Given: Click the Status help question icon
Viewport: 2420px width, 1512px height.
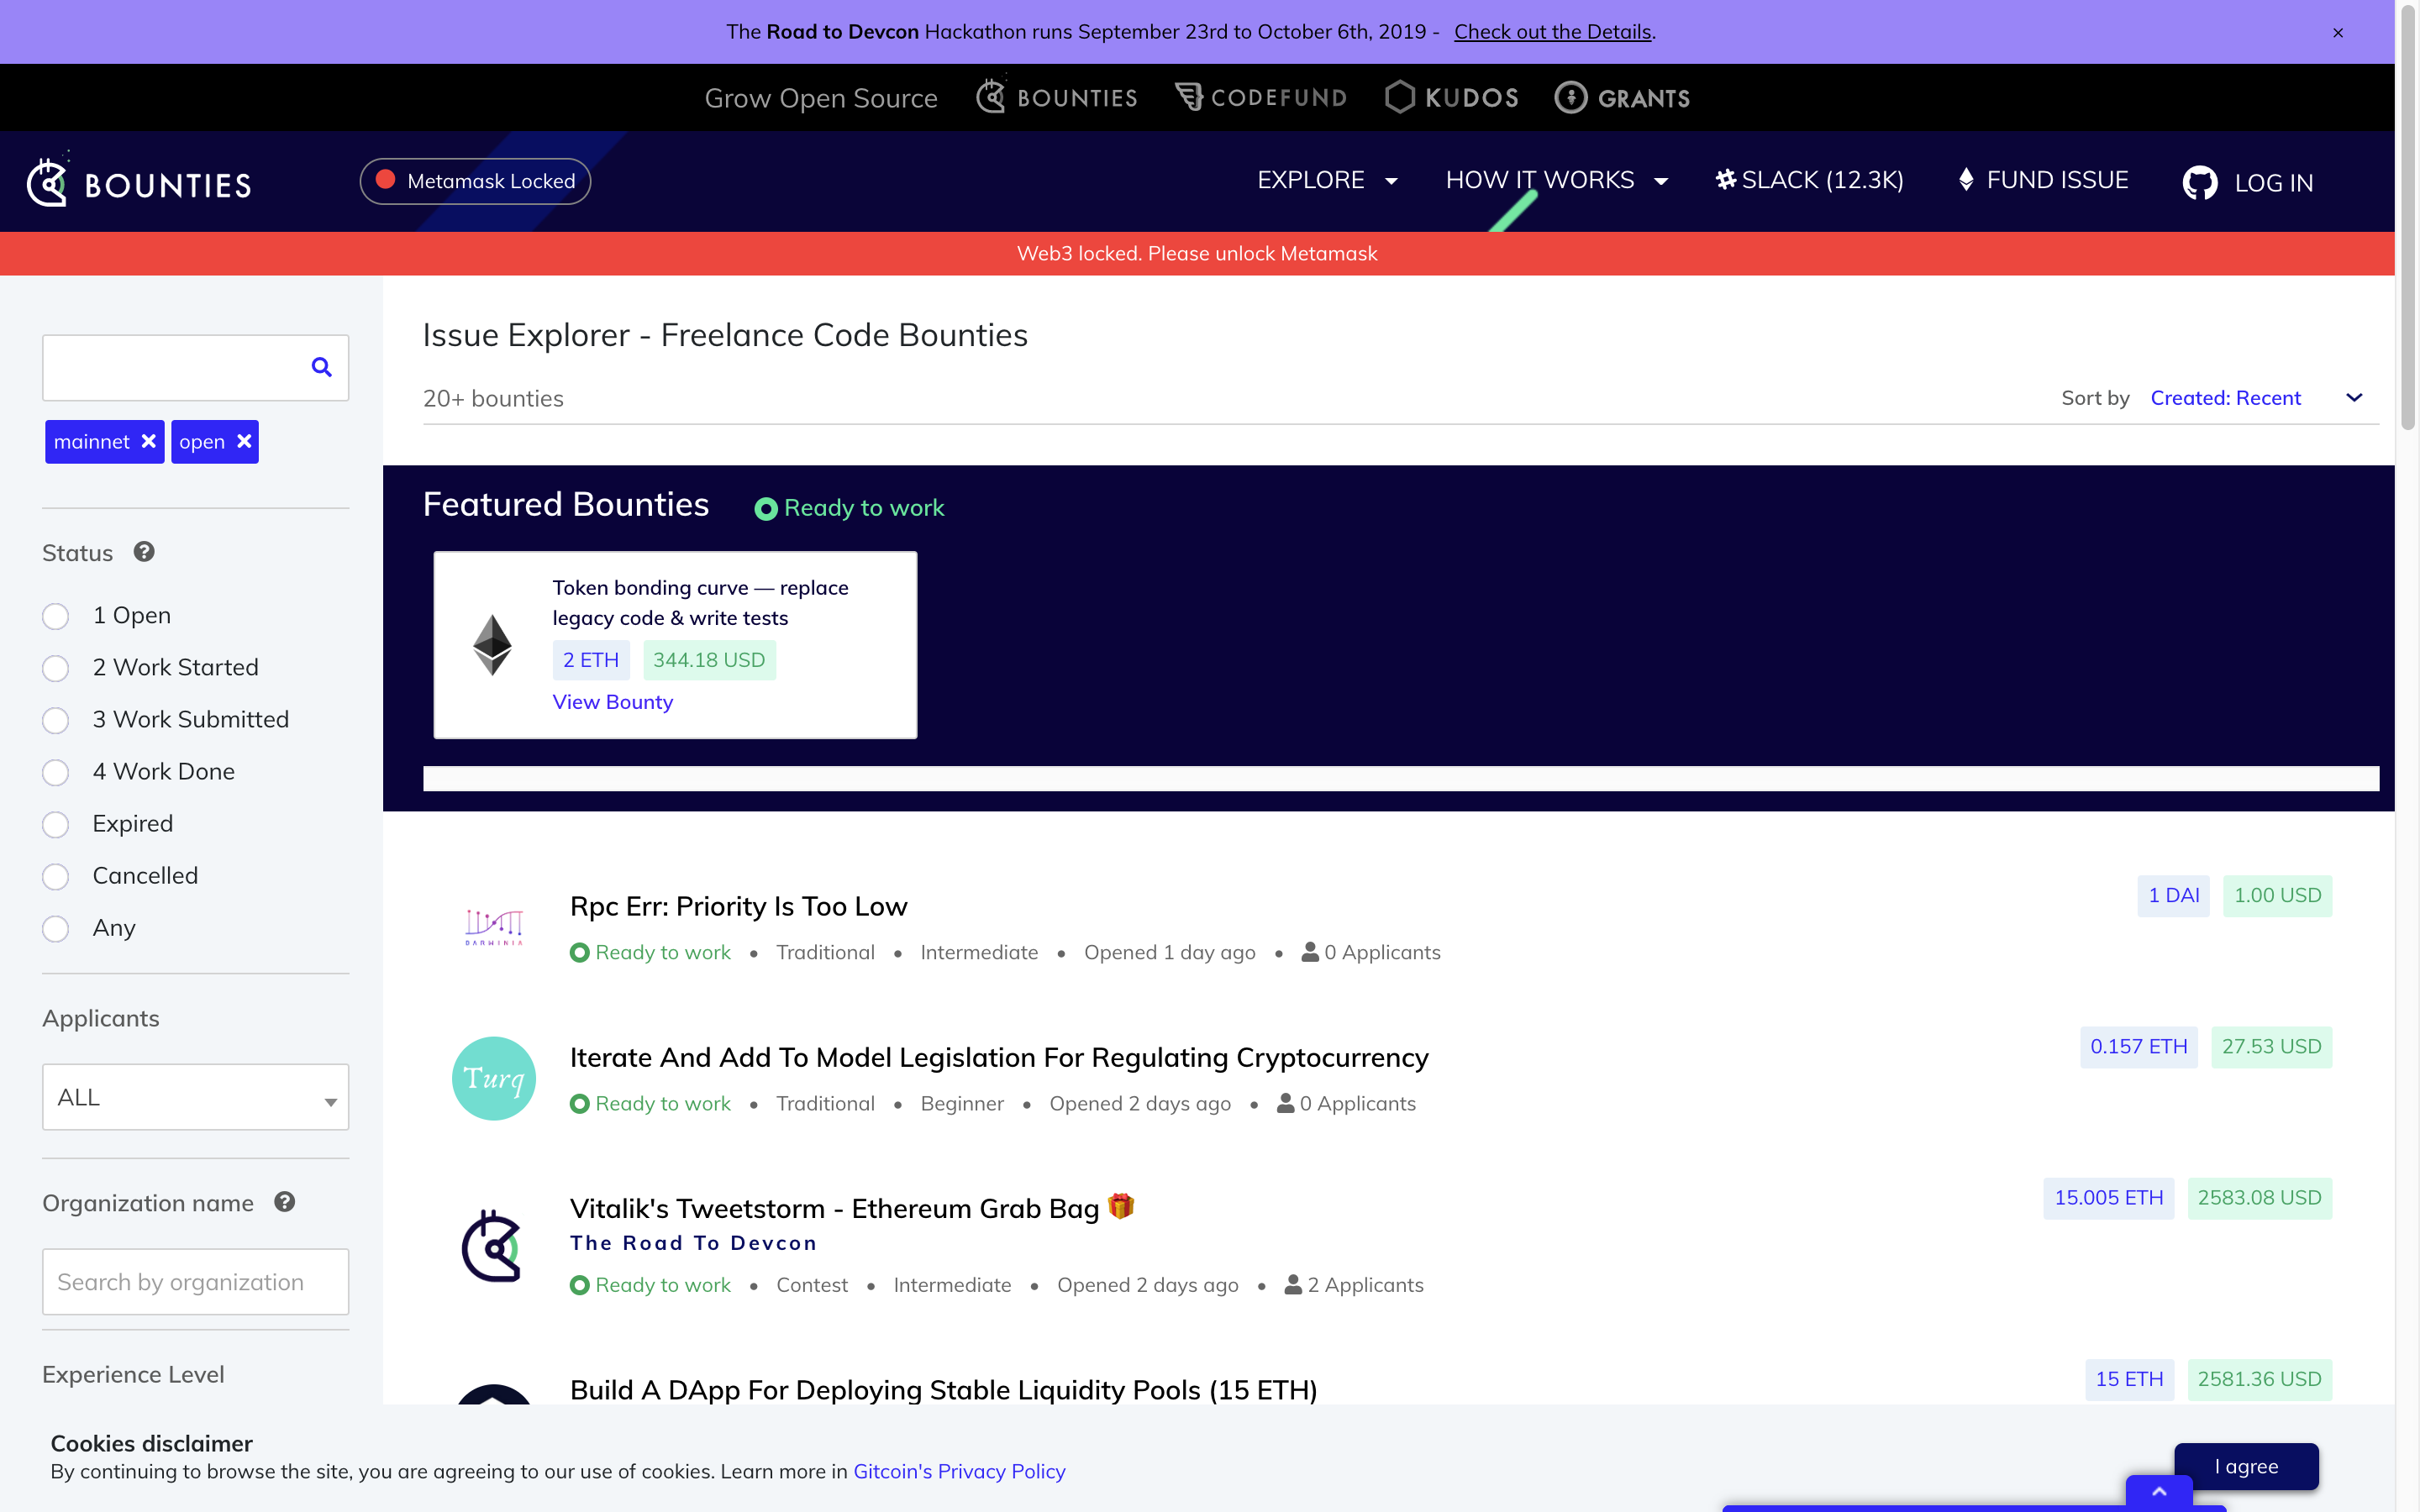Looking at the screenshot, I should point(144,552).
